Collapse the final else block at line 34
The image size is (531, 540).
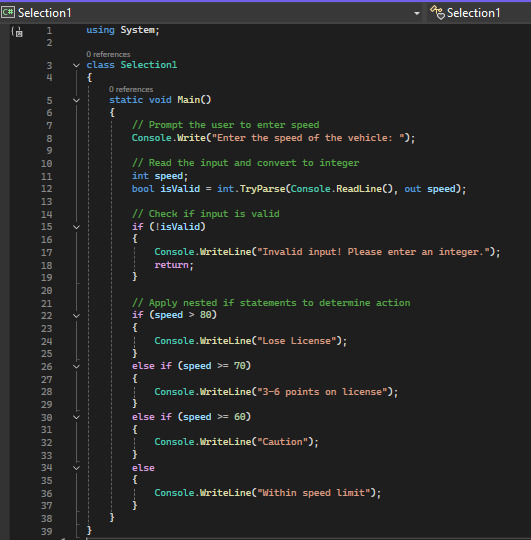coord(76,468)
